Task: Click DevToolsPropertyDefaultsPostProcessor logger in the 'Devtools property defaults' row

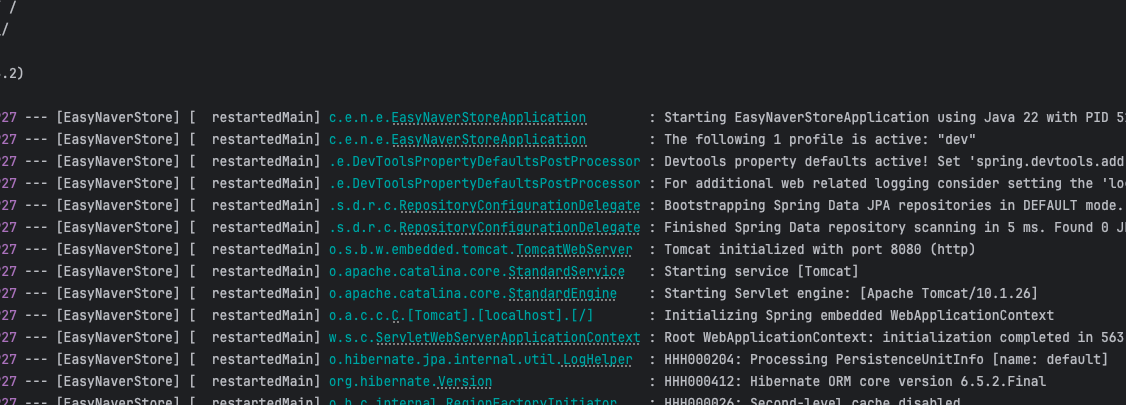Action: point(485,162)
